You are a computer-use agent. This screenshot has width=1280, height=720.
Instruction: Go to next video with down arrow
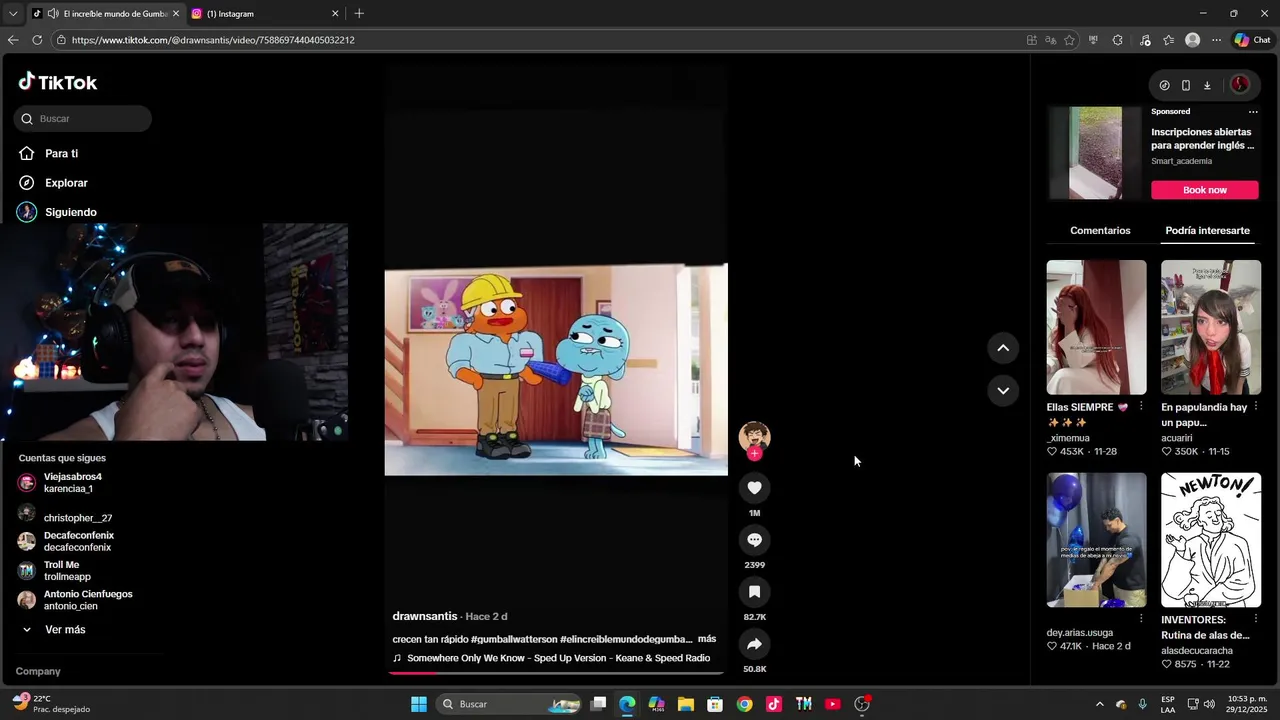[1003, 390]
